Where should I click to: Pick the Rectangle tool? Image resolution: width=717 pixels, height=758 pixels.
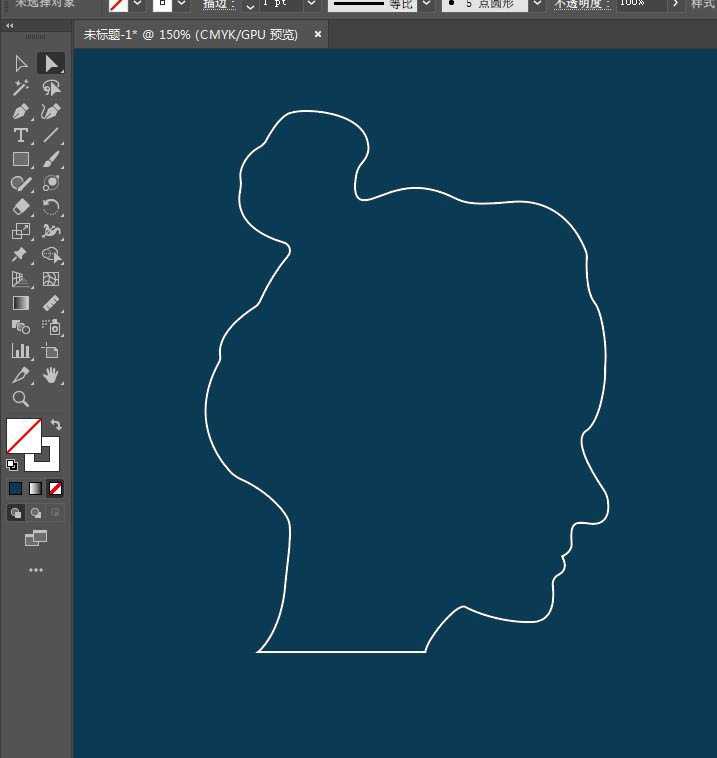coord(20,159)
